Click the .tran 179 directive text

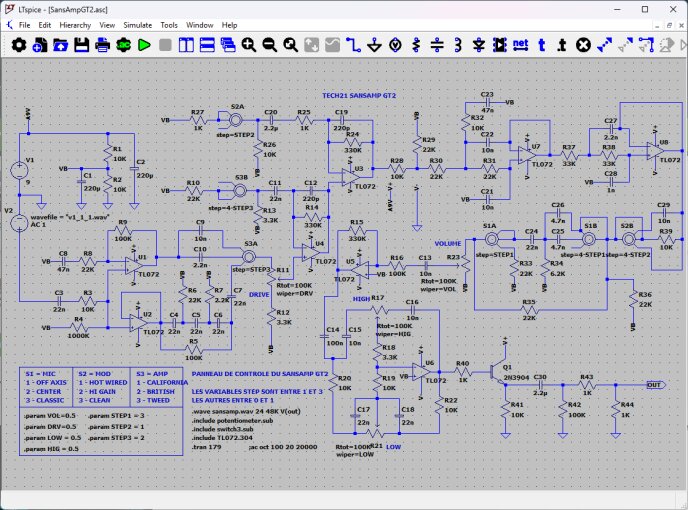[207, 447]
